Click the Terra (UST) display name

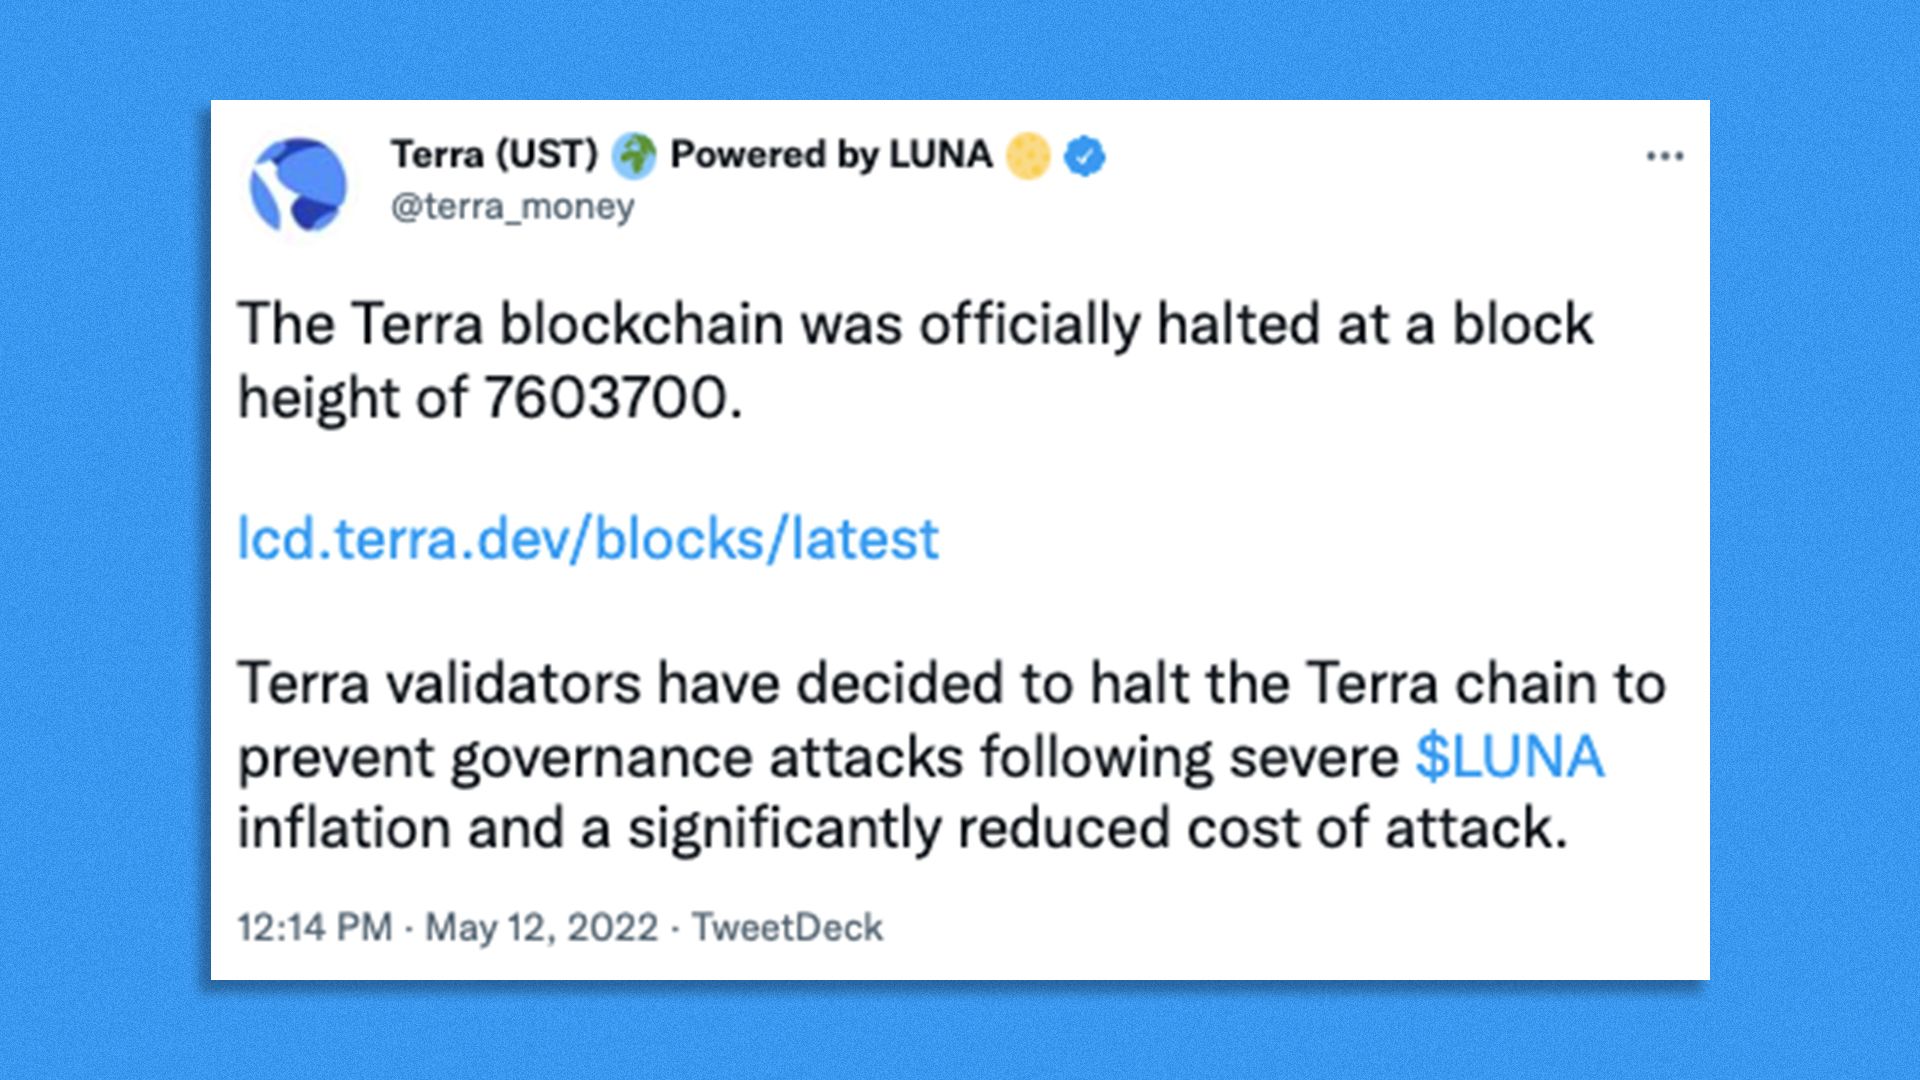(x=494, y=155)
